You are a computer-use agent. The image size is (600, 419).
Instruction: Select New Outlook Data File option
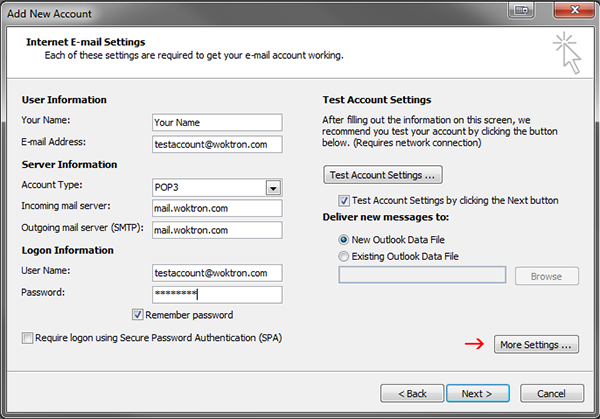[344, 240]
